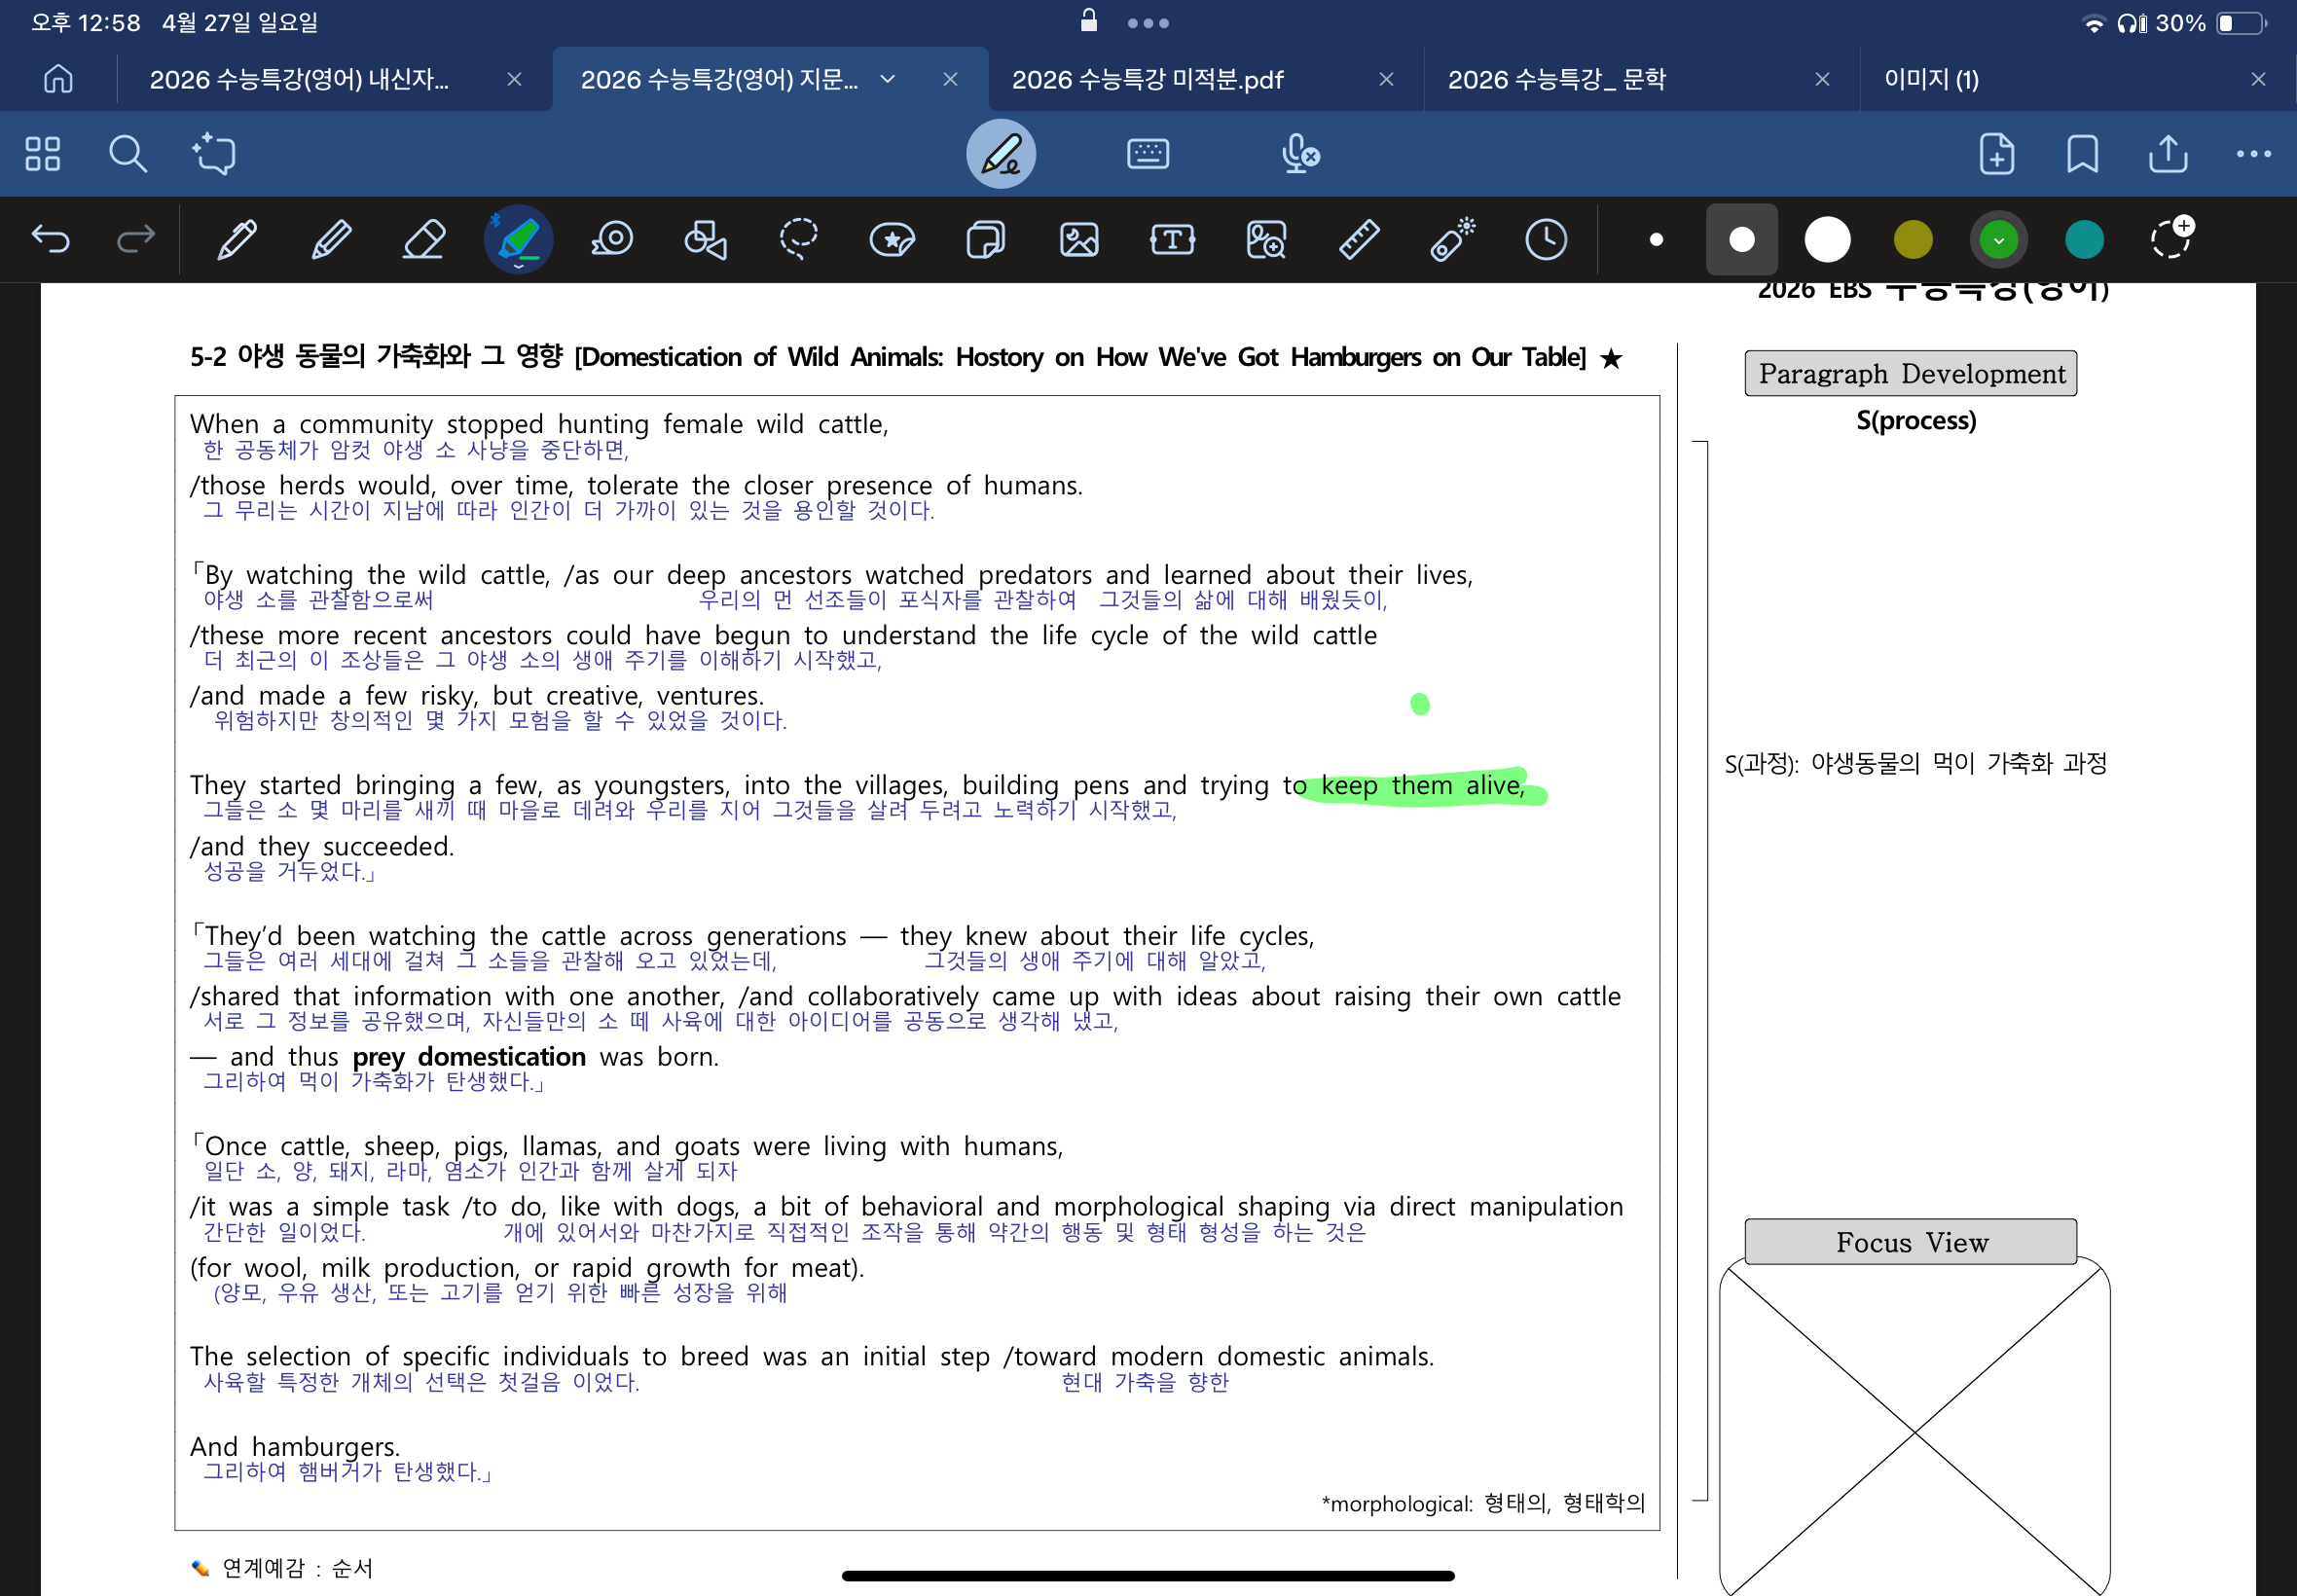Tap the Paragraph Development label box

point(1911,373)
